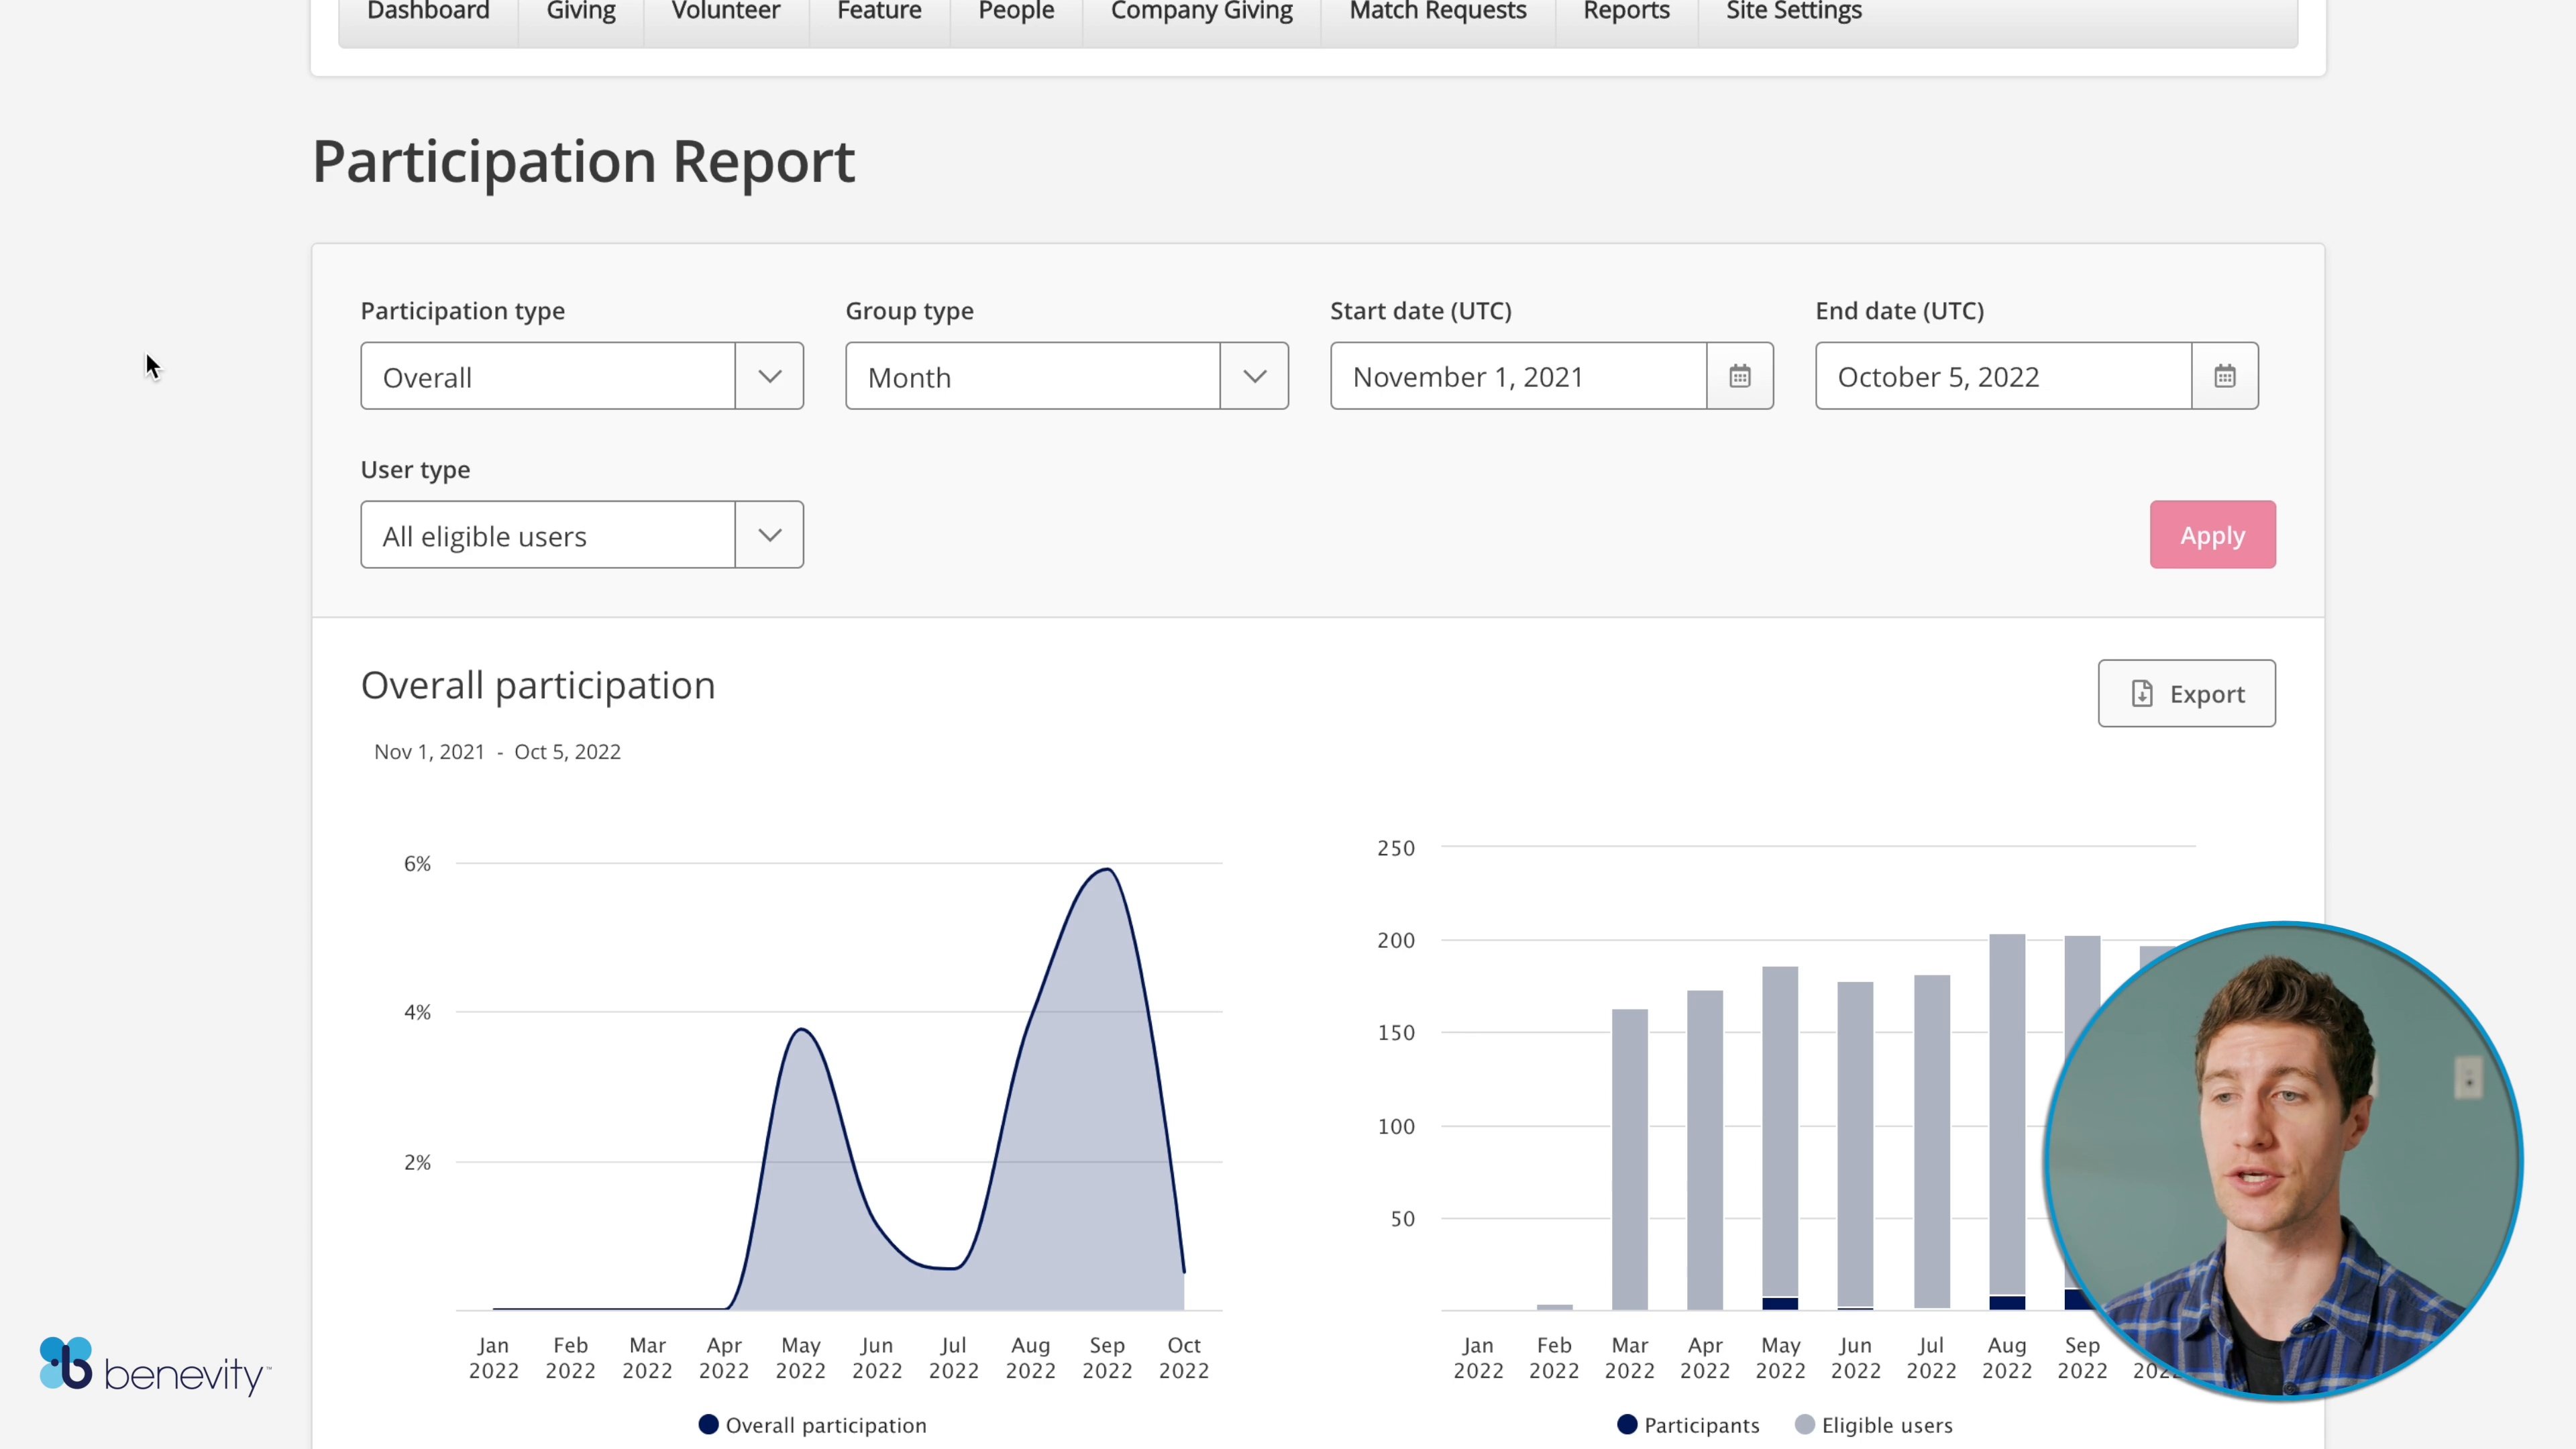Open the Start date calendar picker icon
Image resolution: width=2576 pixels, height=1449 pixels.
point(1740,376)
